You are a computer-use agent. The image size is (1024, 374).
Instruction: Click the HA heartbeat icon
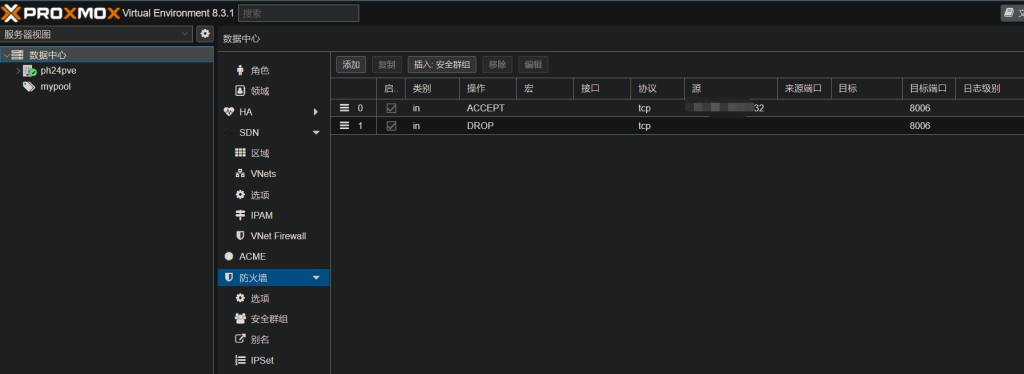[229, 112]
